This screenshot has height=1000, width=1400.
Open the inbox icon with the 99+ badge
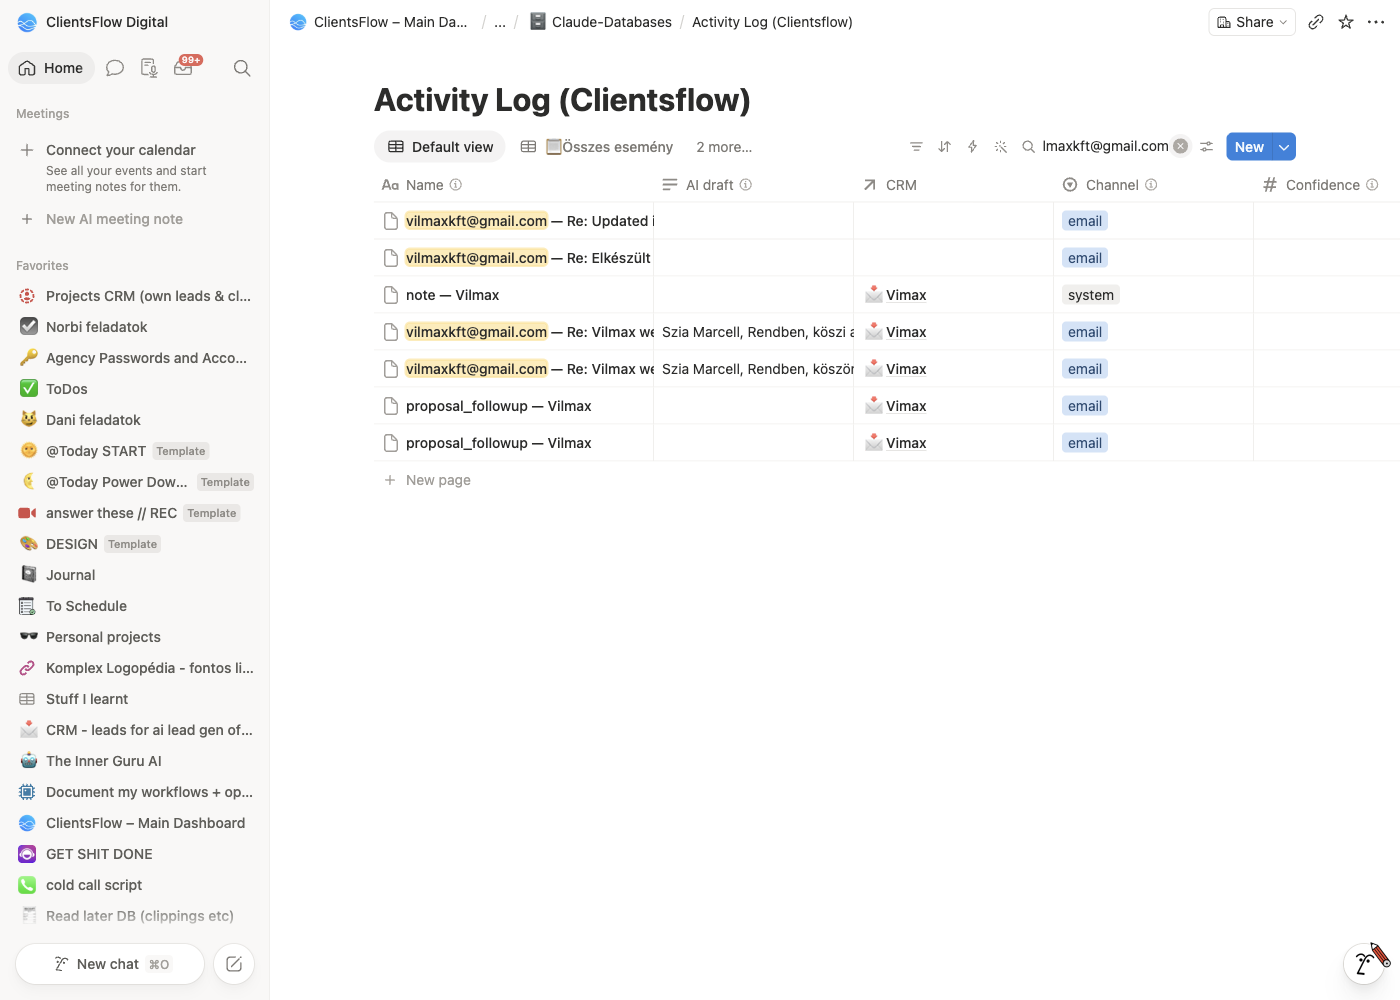[184, 67]
